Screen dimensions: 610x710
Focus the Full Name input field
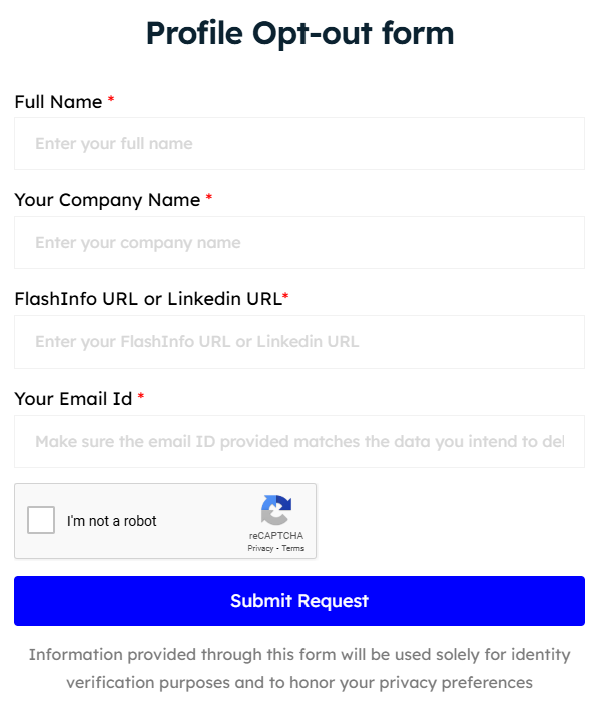(x=299, y=144)
